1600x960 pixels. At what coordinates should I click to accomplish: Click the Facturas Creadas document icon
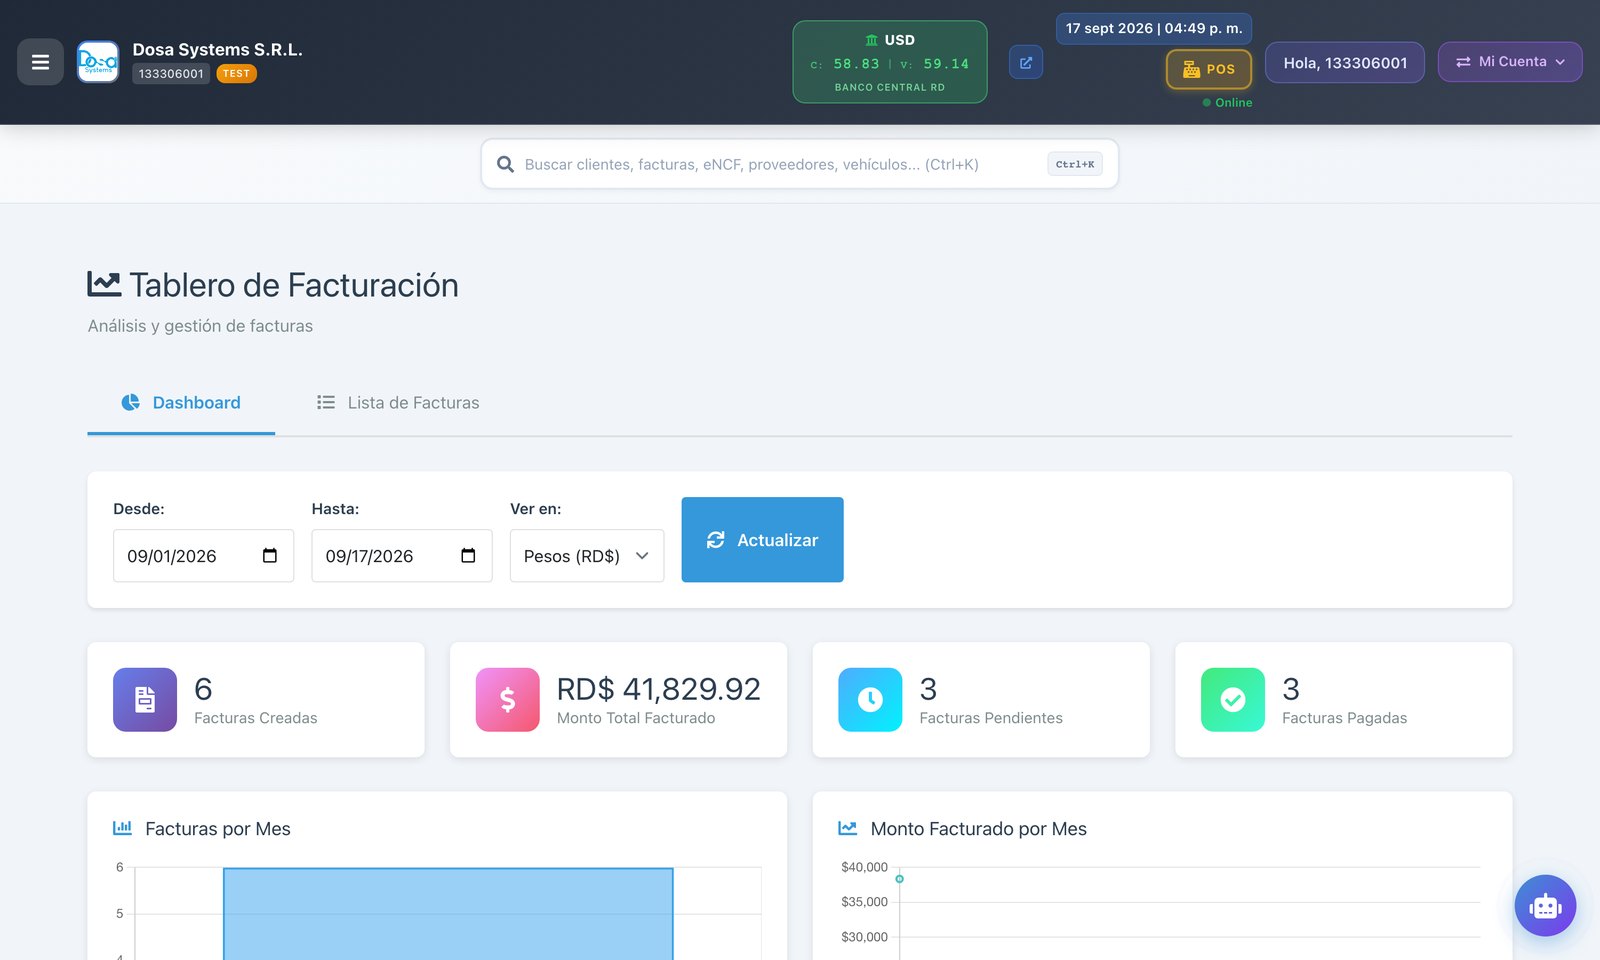(145, 700)
